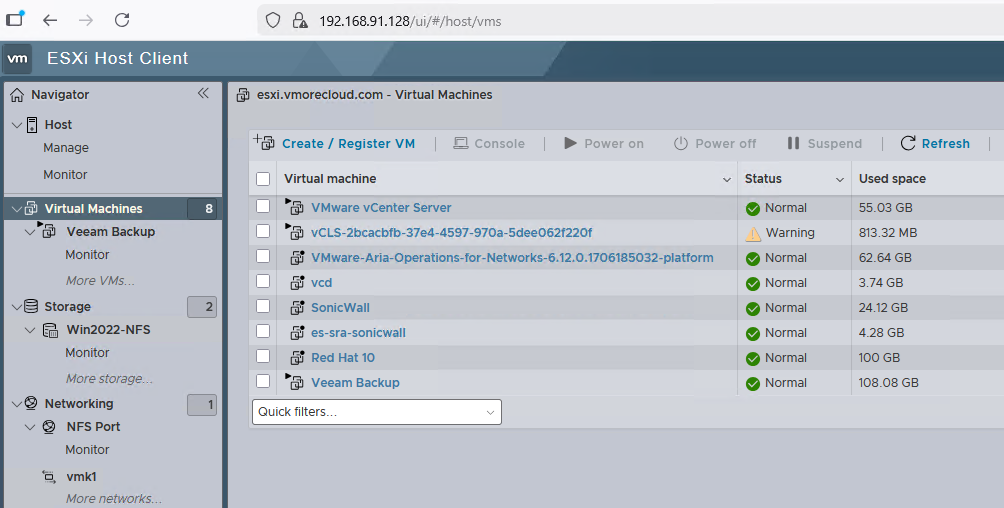Open More VMs... in Navigator
Image resolution: width=1004 pixels, height=508 pixels.
point(100,281)
